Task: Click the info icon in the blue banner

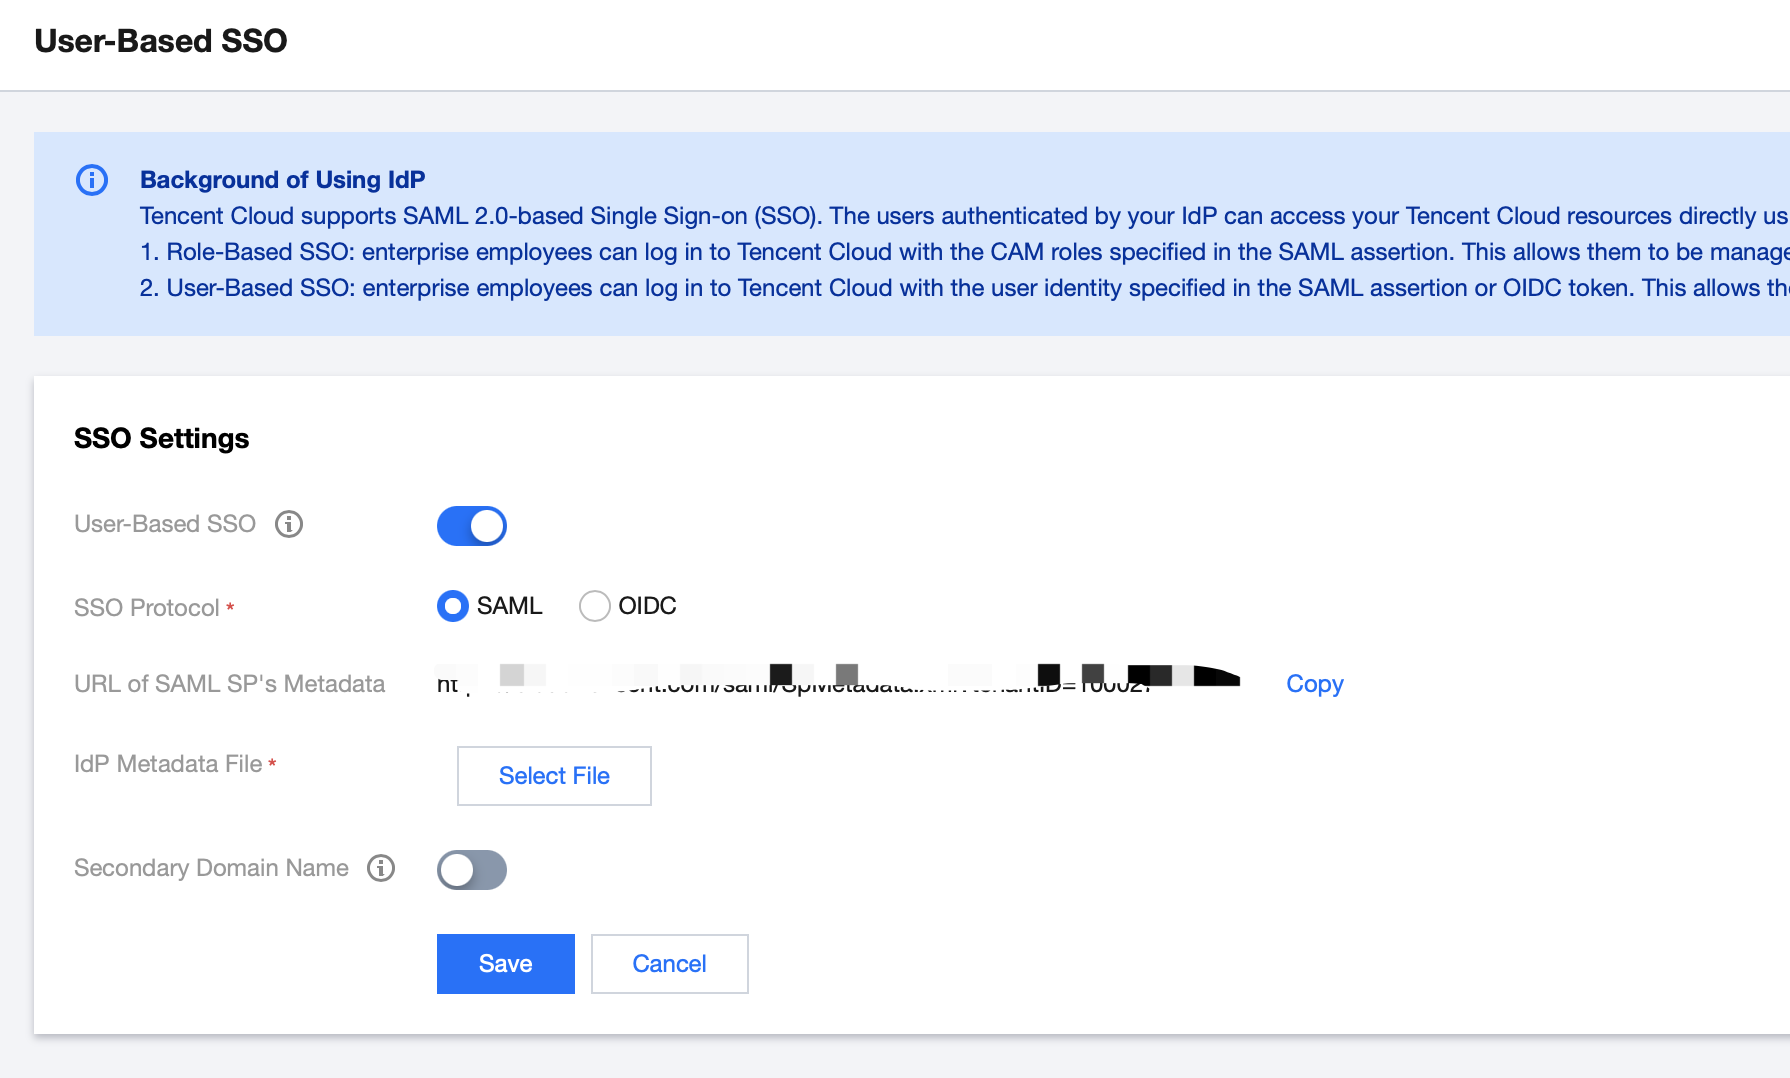Action: [x=92, y=180]
